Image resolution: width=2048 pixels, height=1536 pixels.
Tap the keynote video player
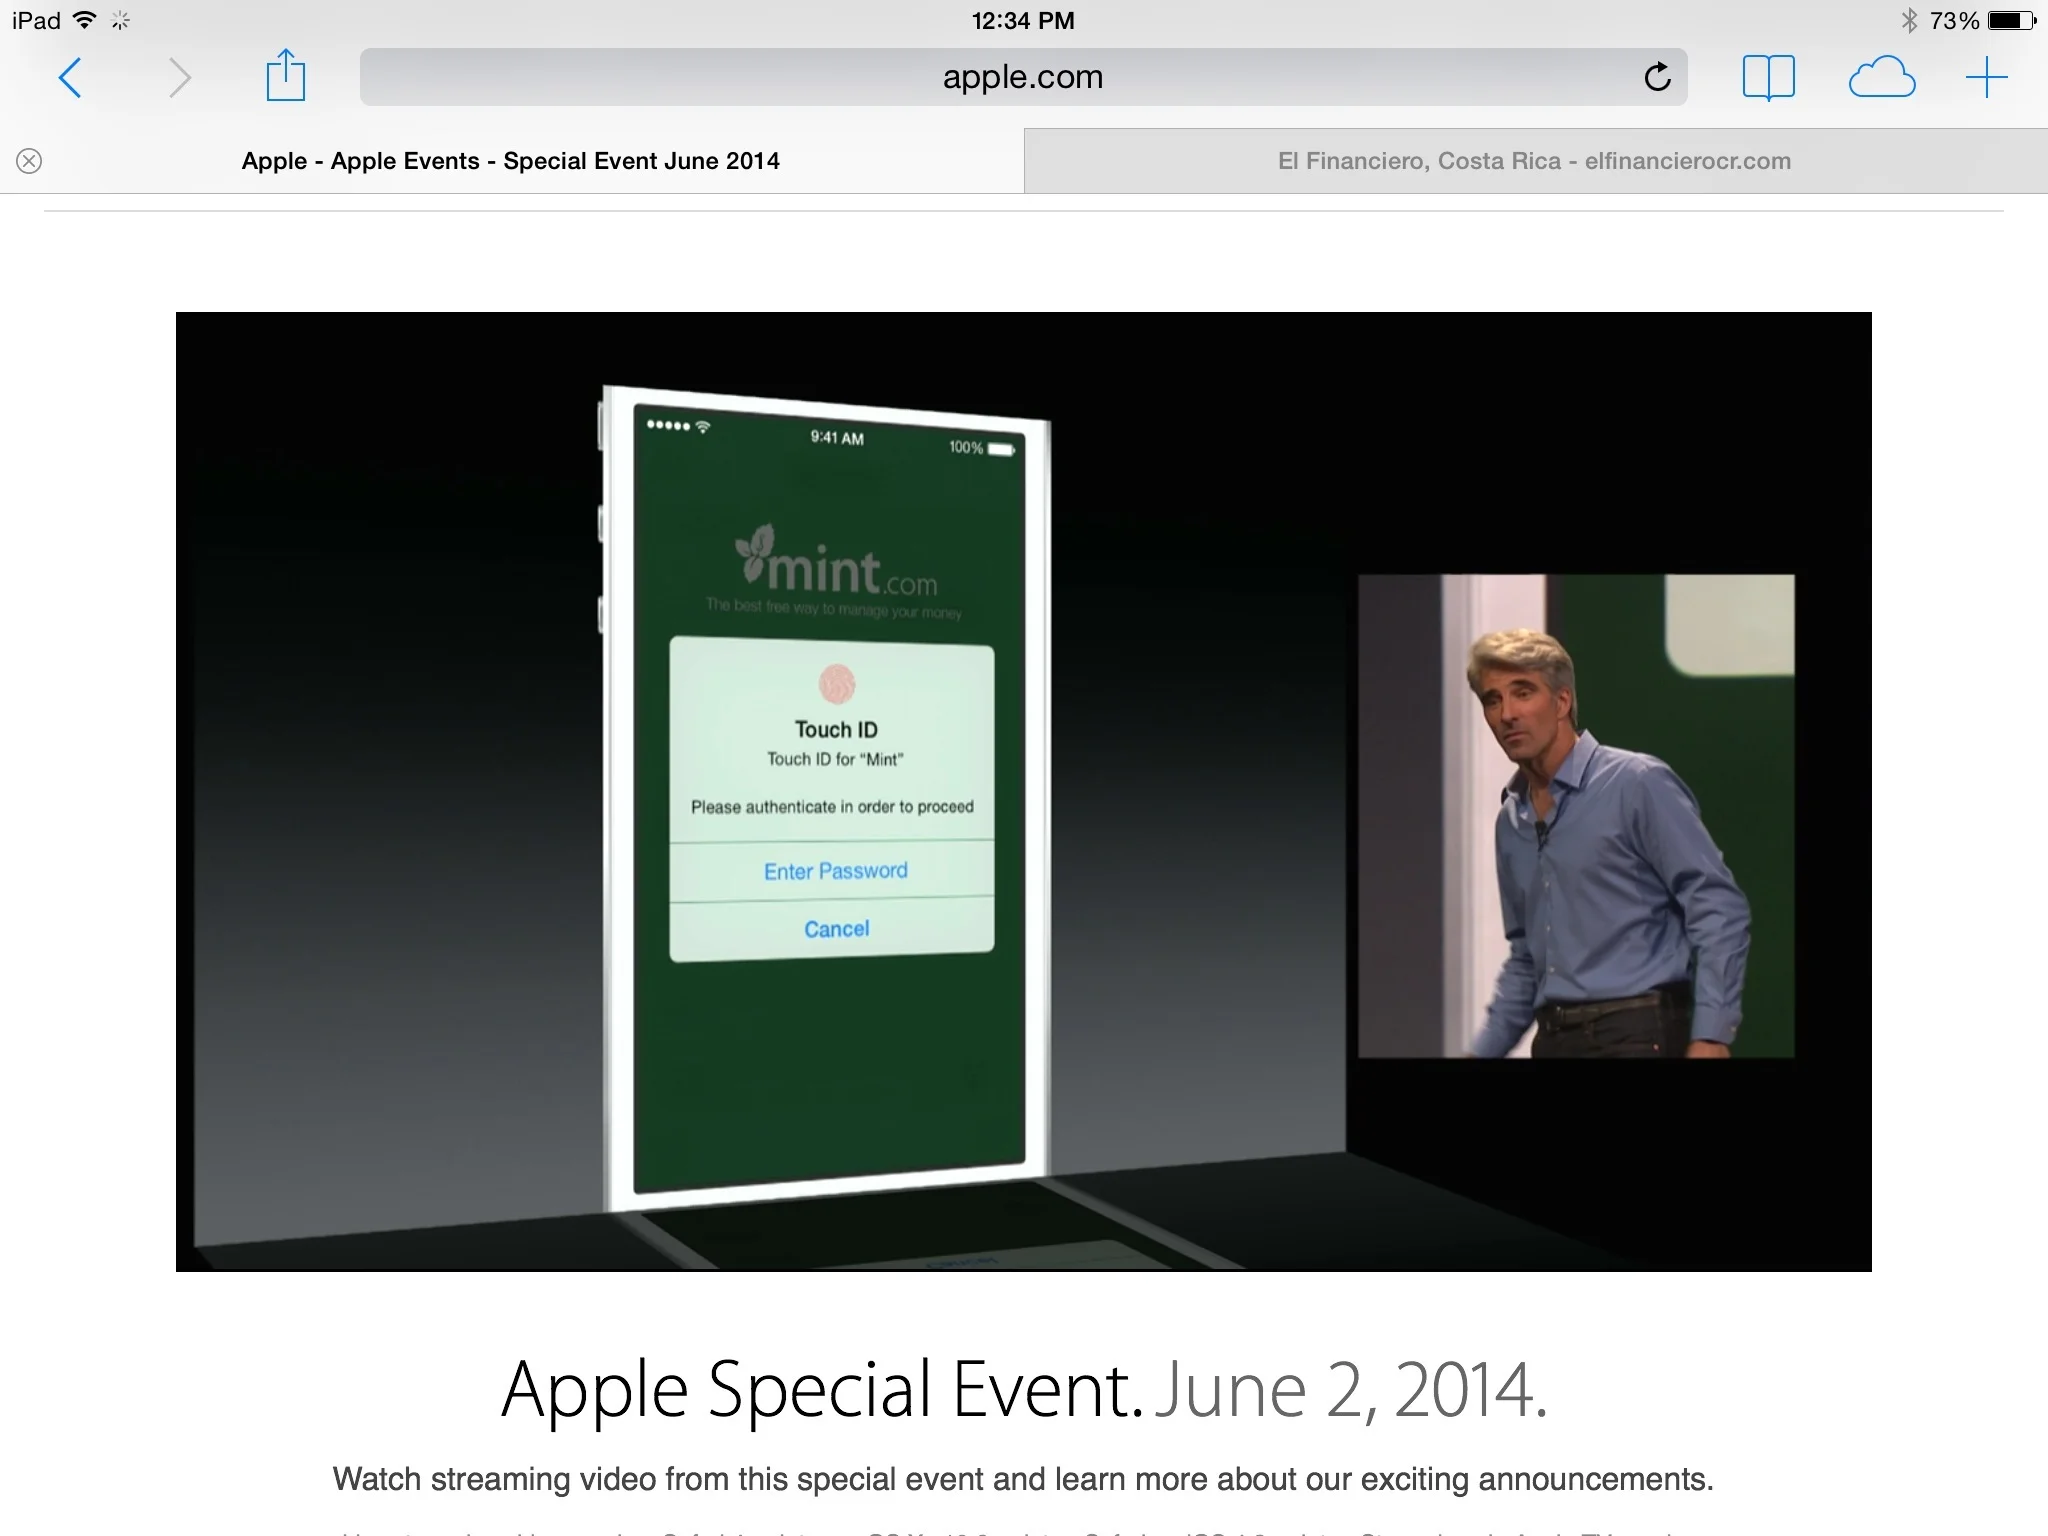(x=1023, y=791)
